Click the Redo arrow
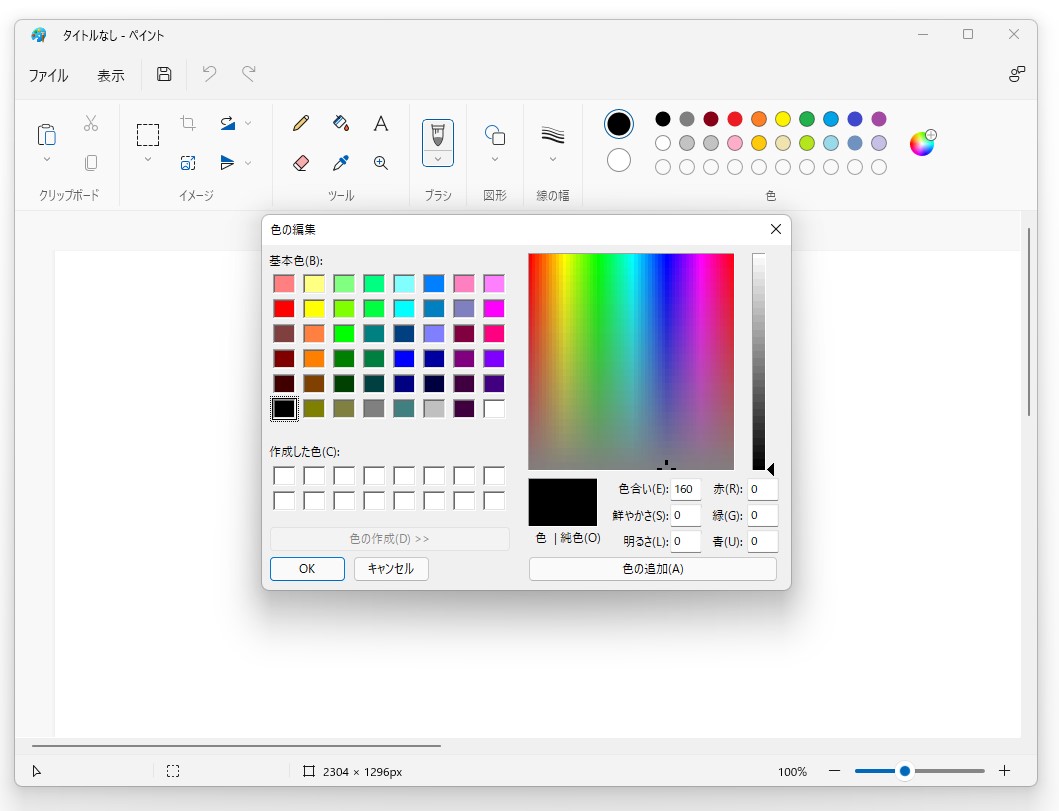 [x=249, y=74]
